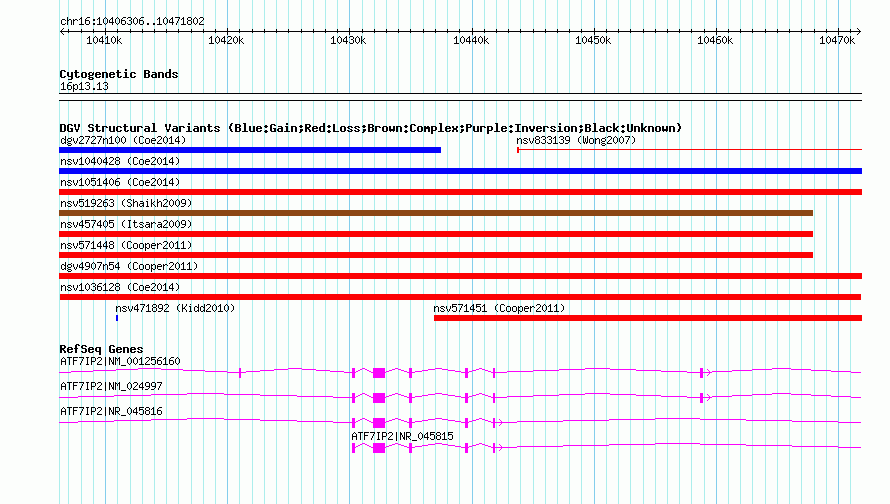This screenshot has width=890, height=504.
Task: Click the large exon block of NM_024997
Action: pyautogui.click(x=379, y=398)
